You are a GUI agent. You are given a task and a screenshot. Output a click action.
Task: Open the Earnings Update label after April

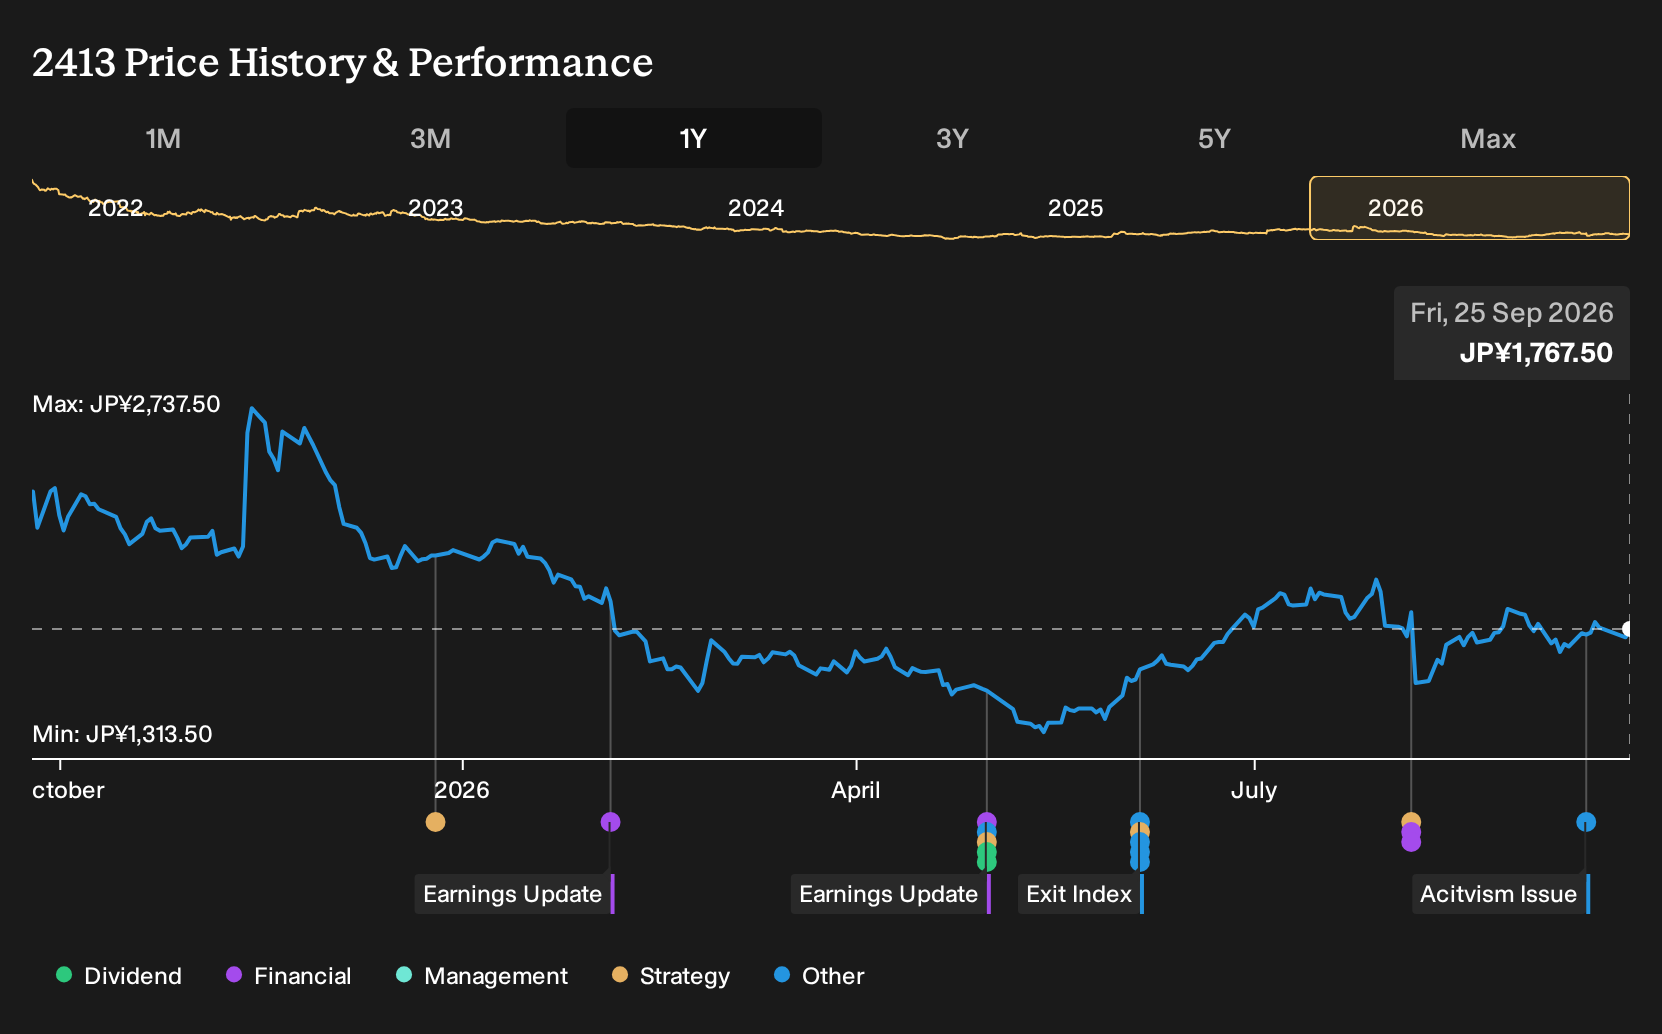891,894
